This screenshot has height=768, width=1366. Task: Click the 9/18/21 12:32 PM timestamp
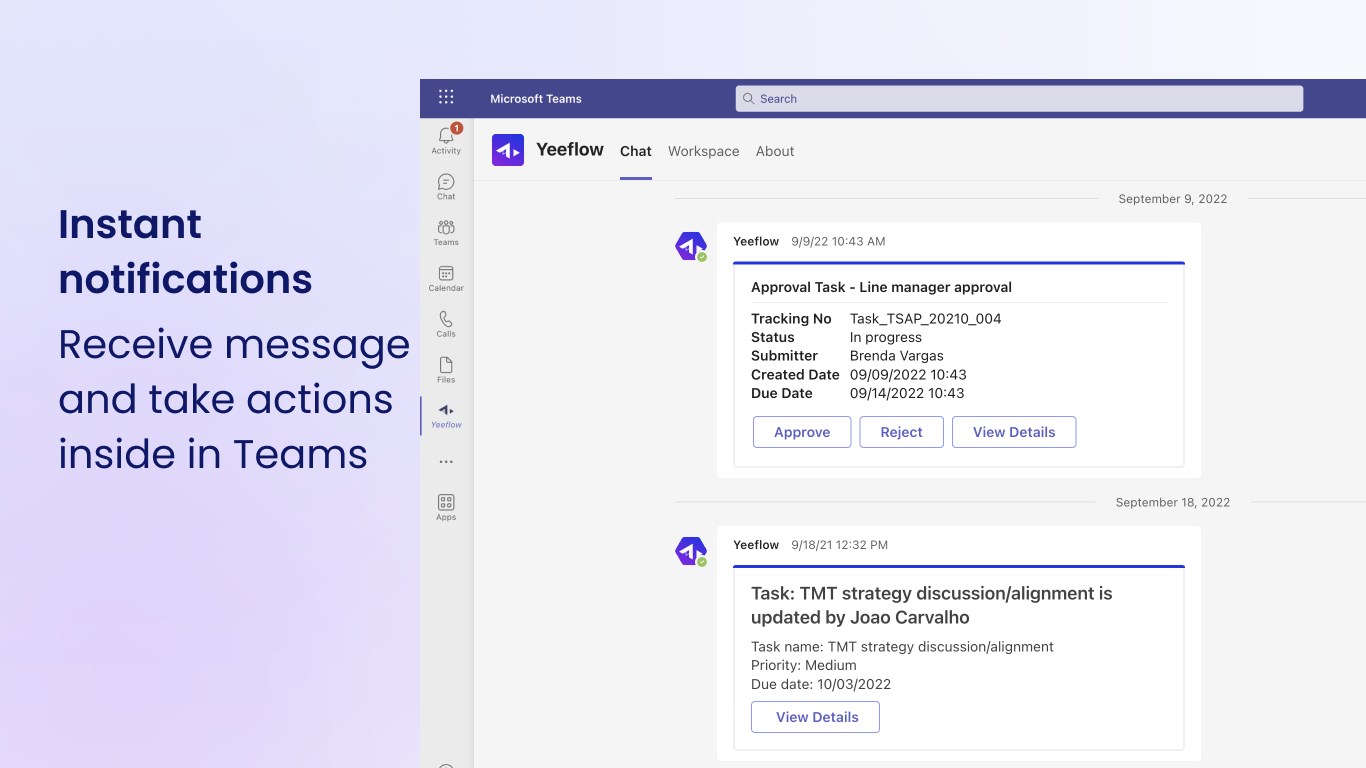pyautogui.click(x=839, y=545)
